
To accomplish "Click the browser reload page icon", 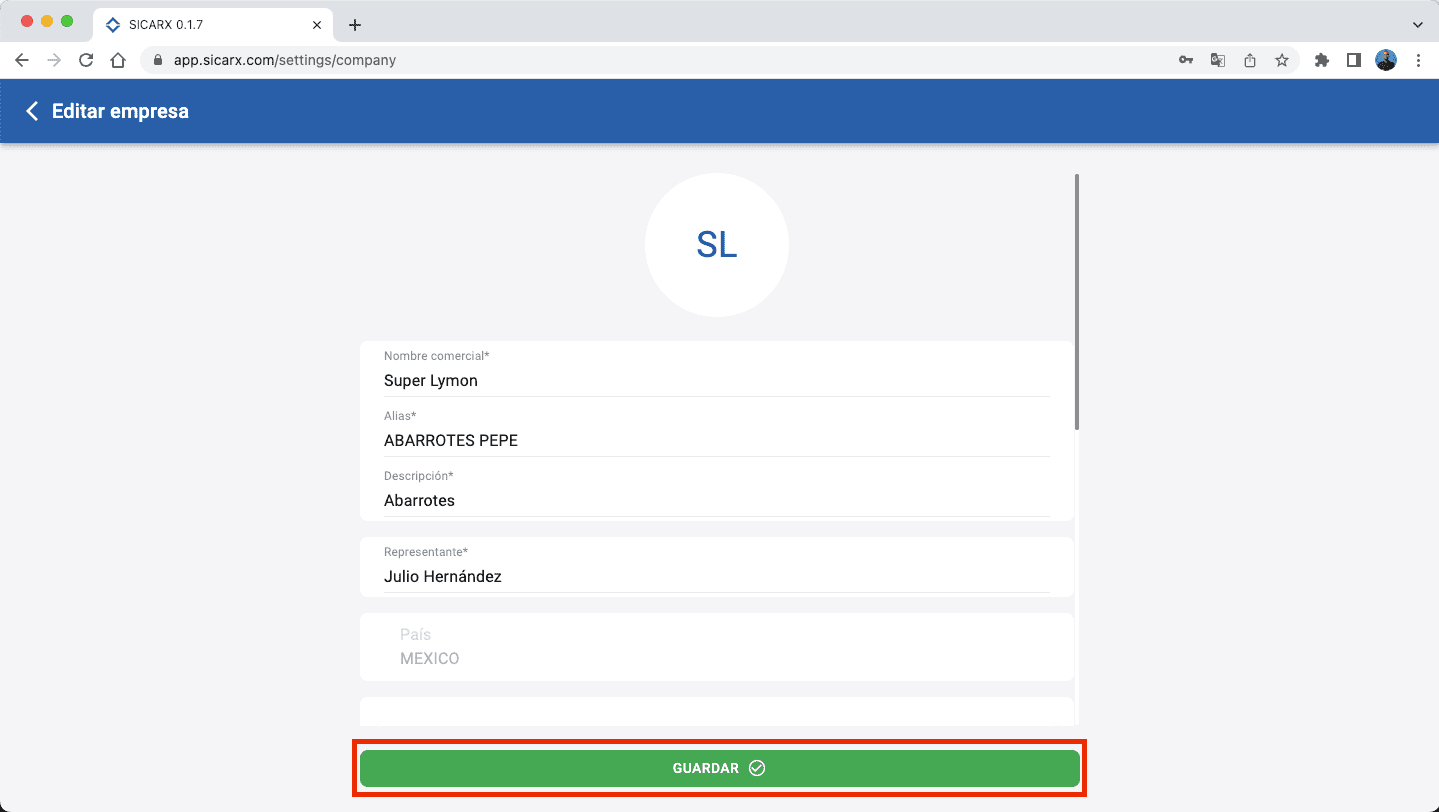I will click(x=86, y=60).
